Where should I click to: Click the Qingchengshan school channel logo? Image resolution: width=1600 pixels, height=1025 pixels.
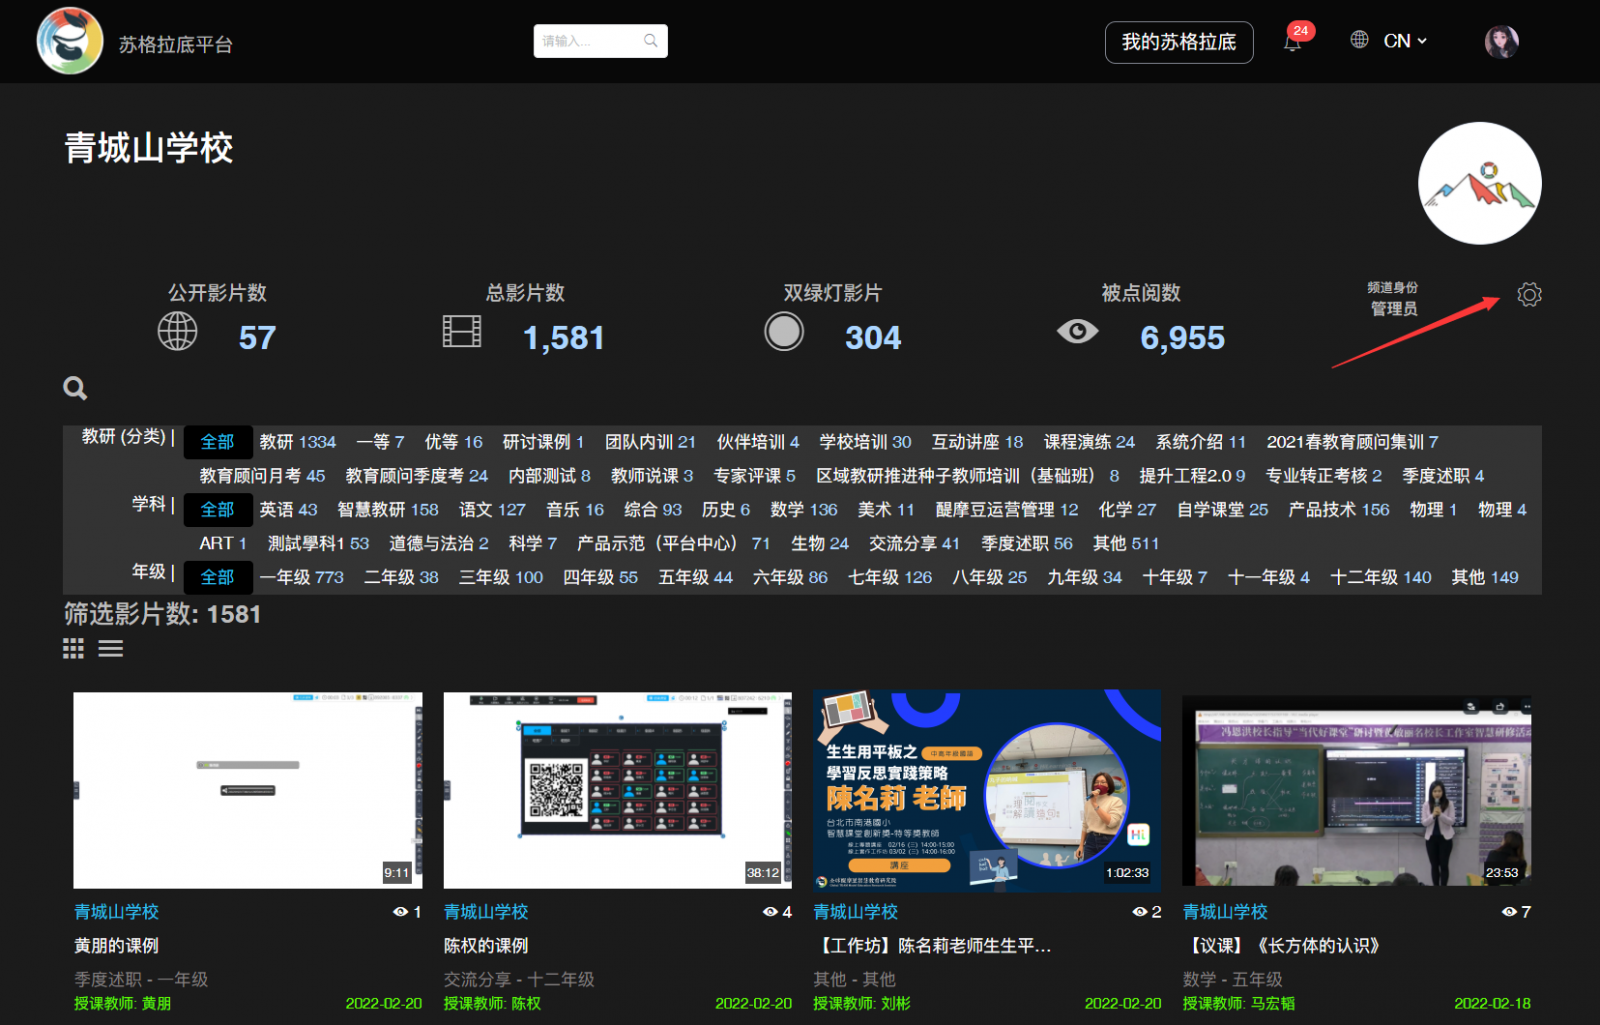1479,184
